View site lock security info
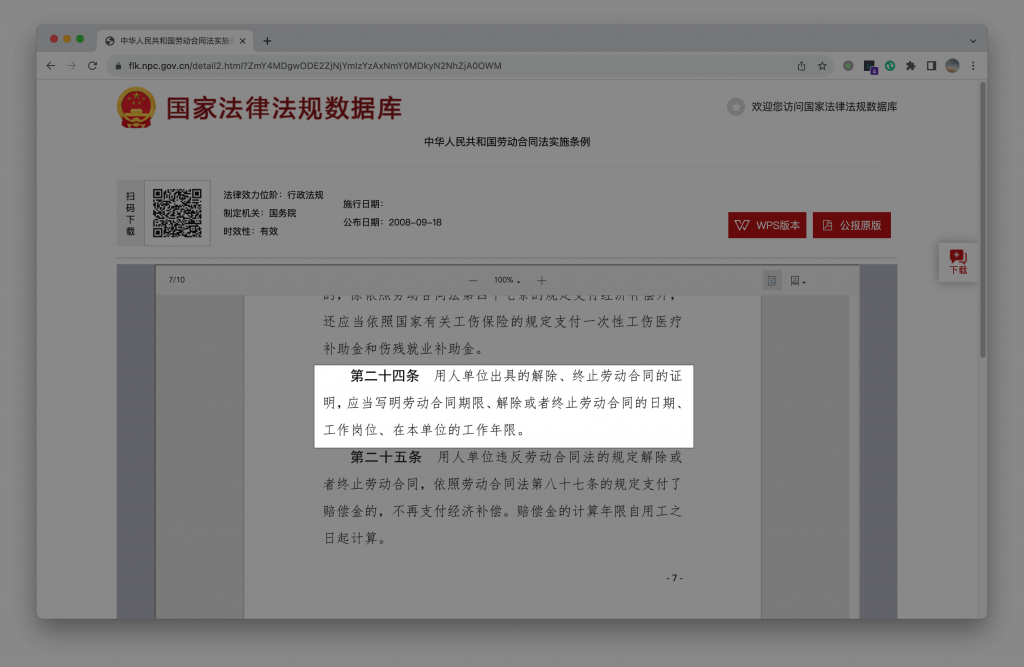This screenshot has height=667, width=1024. (x=118, y=66)
